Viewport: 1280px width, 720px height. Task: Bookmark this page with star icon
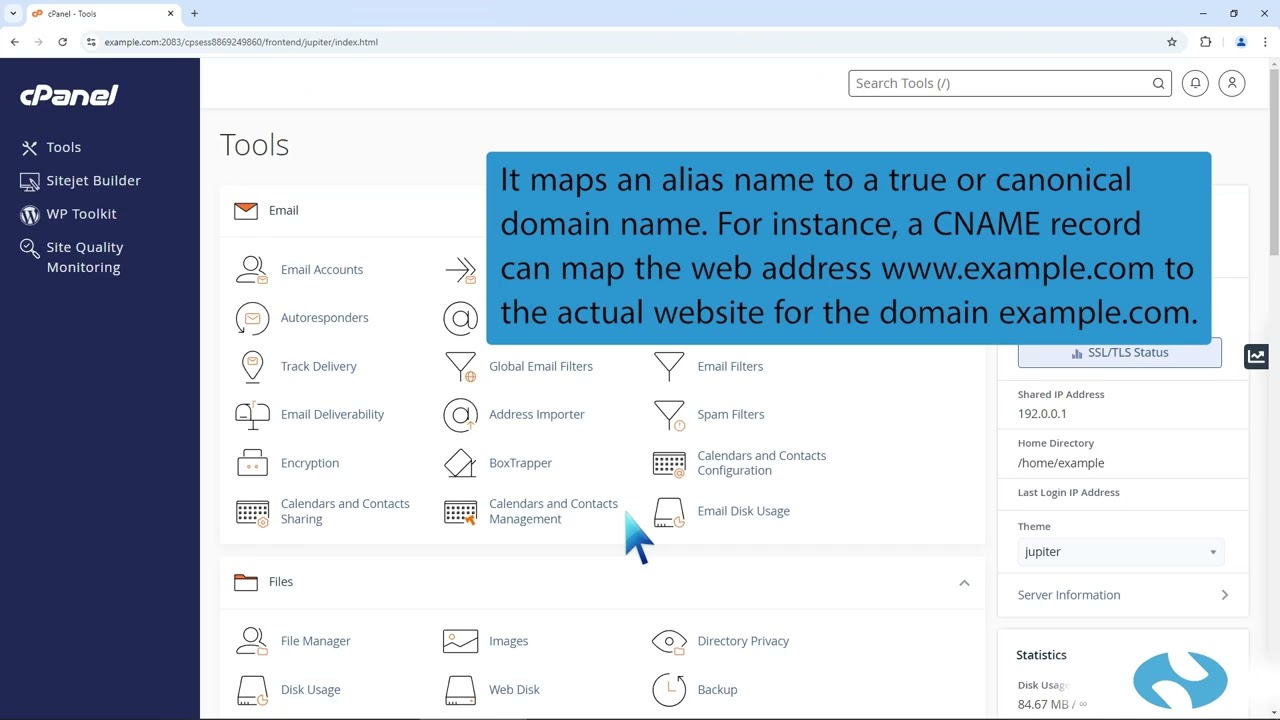tap(1172, 42)
